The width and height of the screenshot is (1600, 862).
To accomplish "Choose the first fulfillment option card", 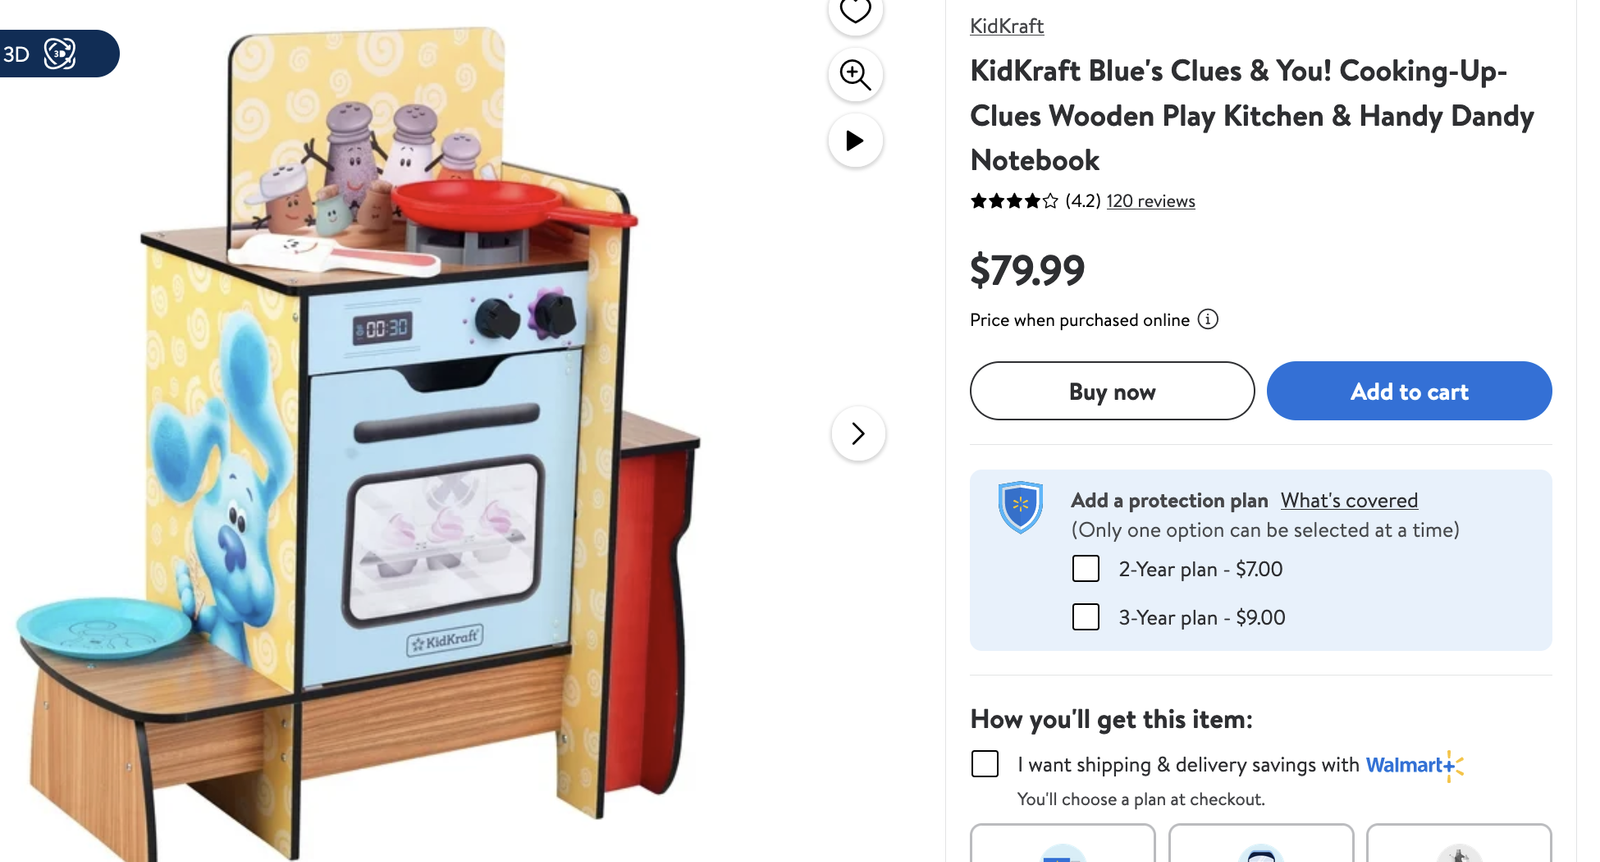I will click(1063, 843).
